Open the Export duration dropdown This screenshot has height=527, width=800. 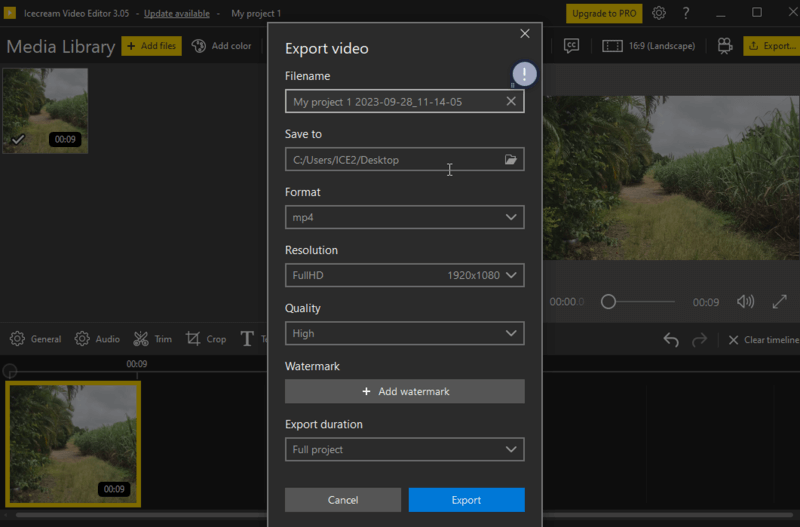405,449
